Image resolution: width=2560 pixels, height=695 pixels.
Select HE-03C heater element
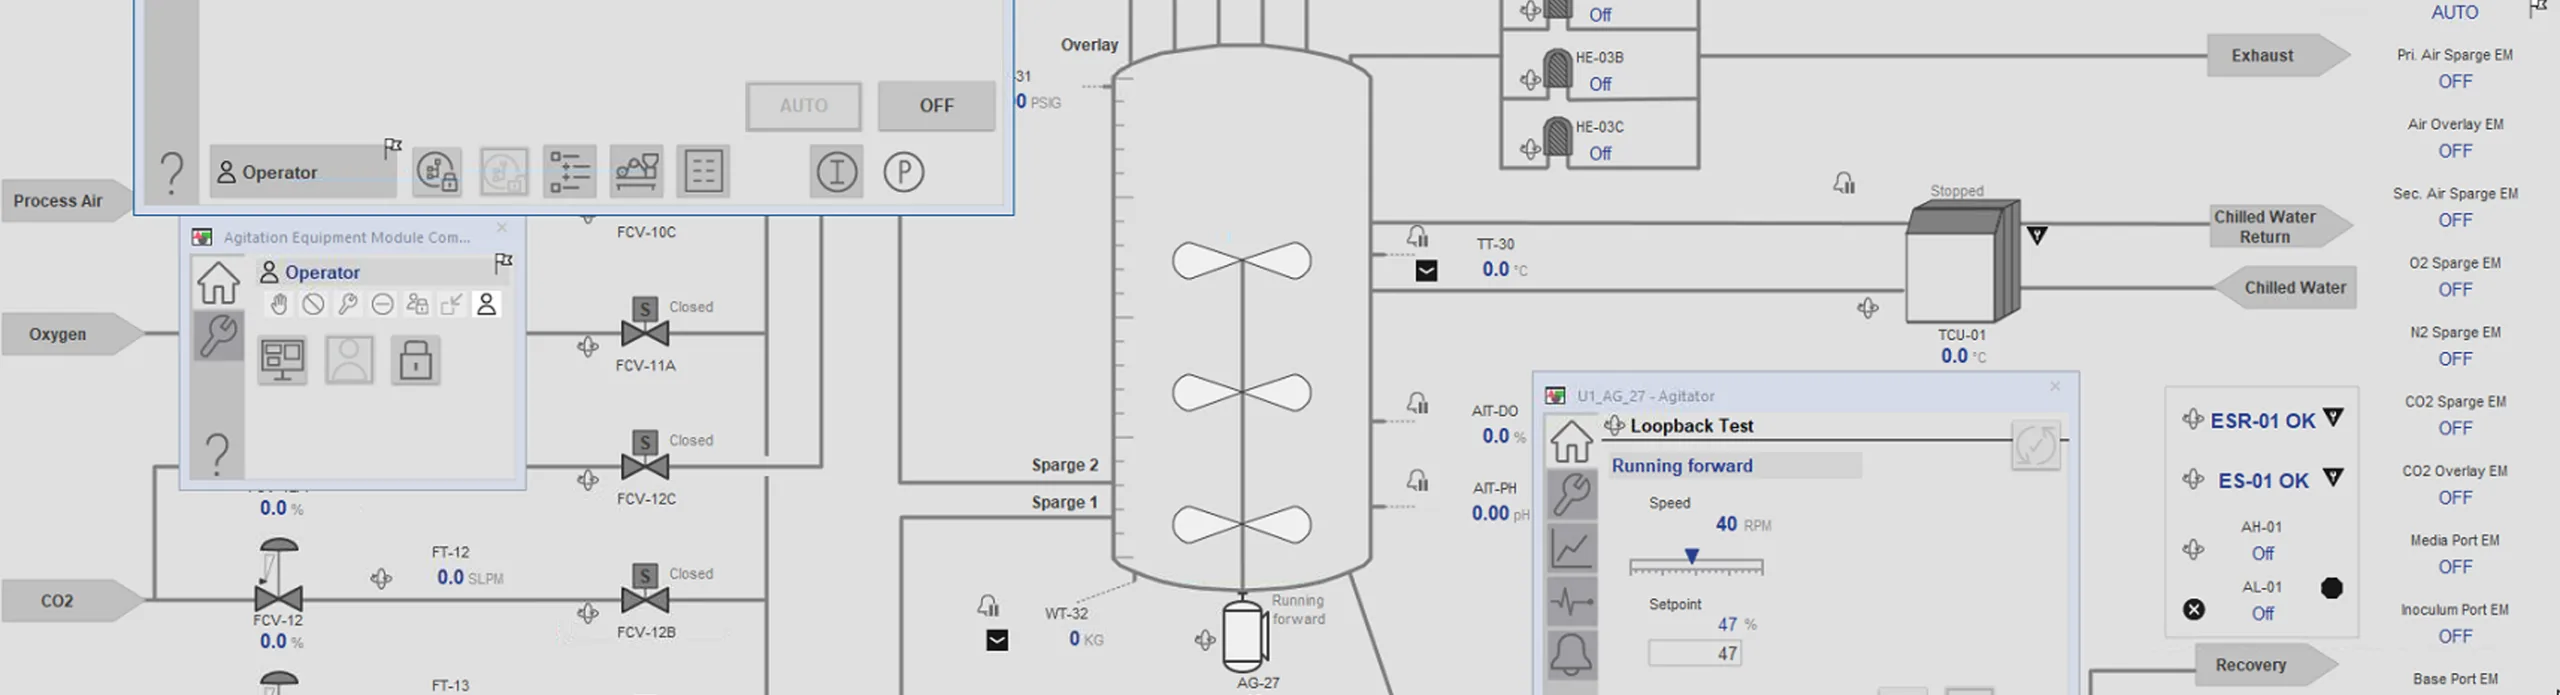coord(1557,139)
